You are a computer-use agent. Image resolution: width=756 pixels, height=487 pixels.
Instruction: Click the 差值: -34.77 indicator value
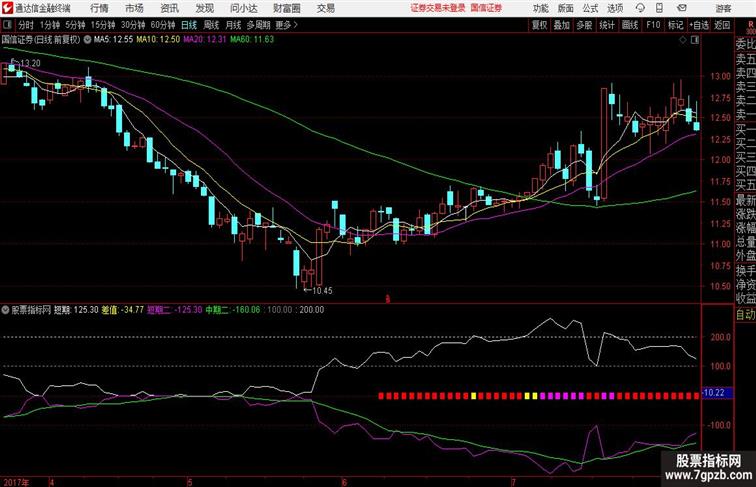122,310
